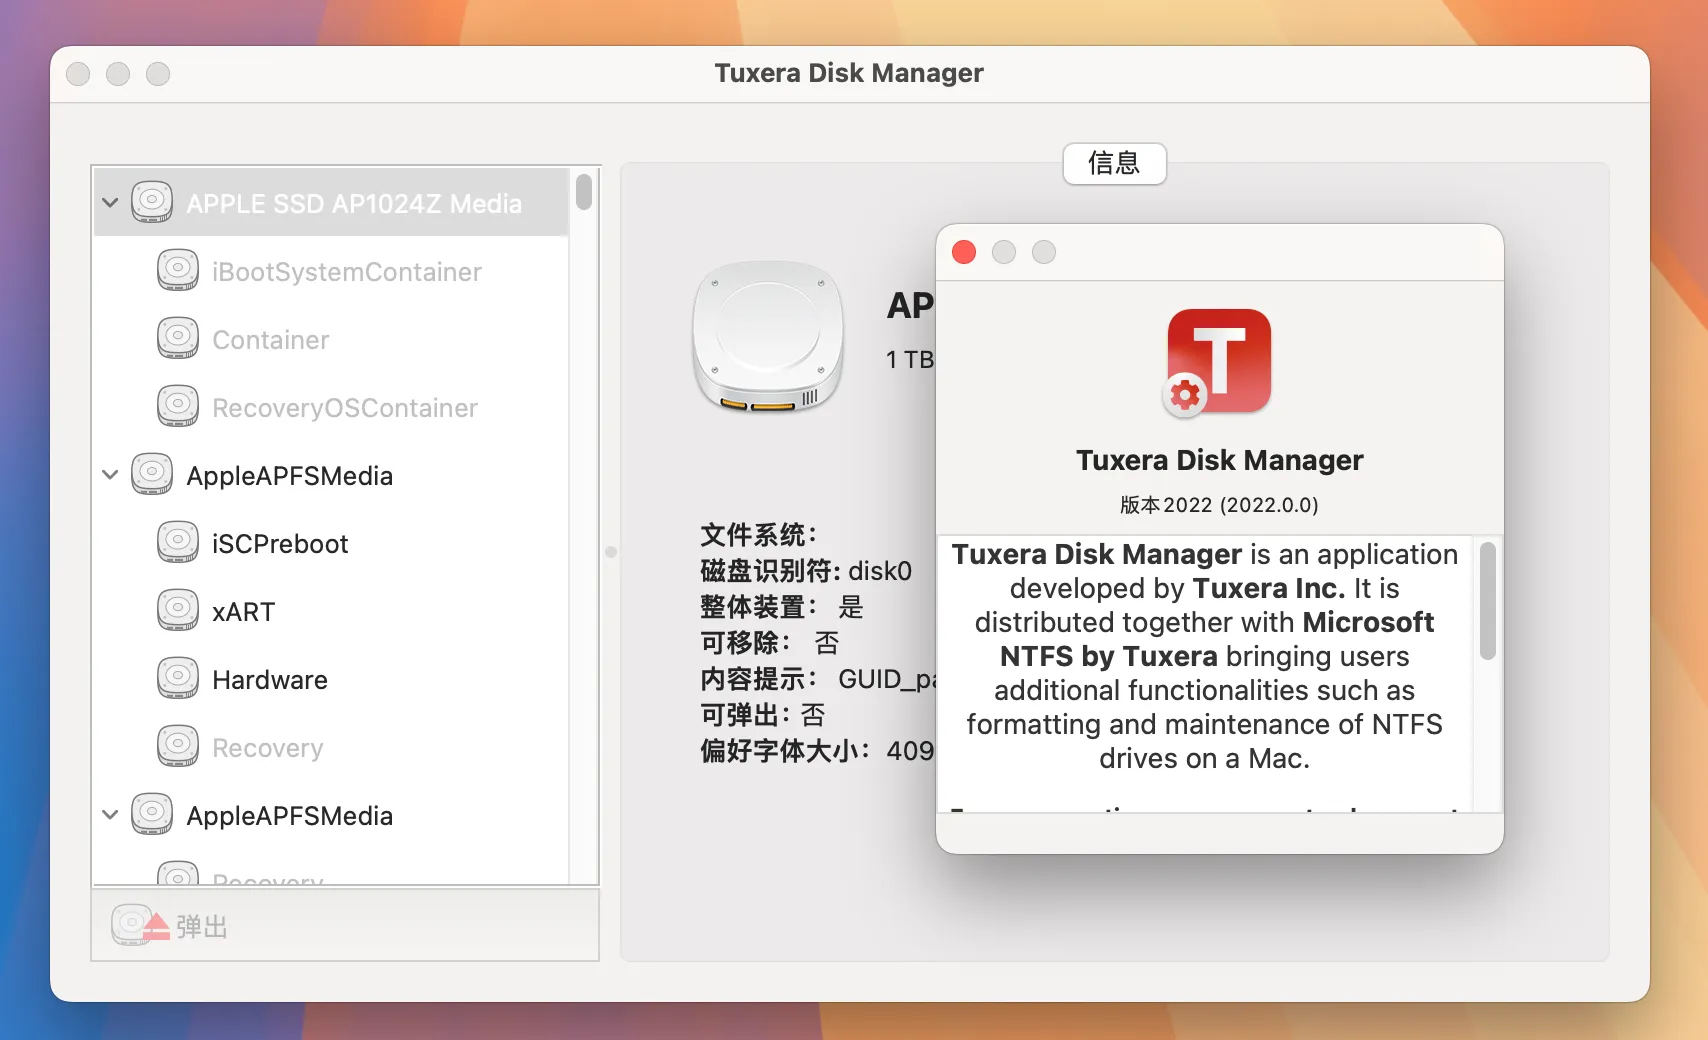Viewport: 1708px width, 1040px height.
Task: Switch to the 信息 tab
Action: (x=1114, y=163)
